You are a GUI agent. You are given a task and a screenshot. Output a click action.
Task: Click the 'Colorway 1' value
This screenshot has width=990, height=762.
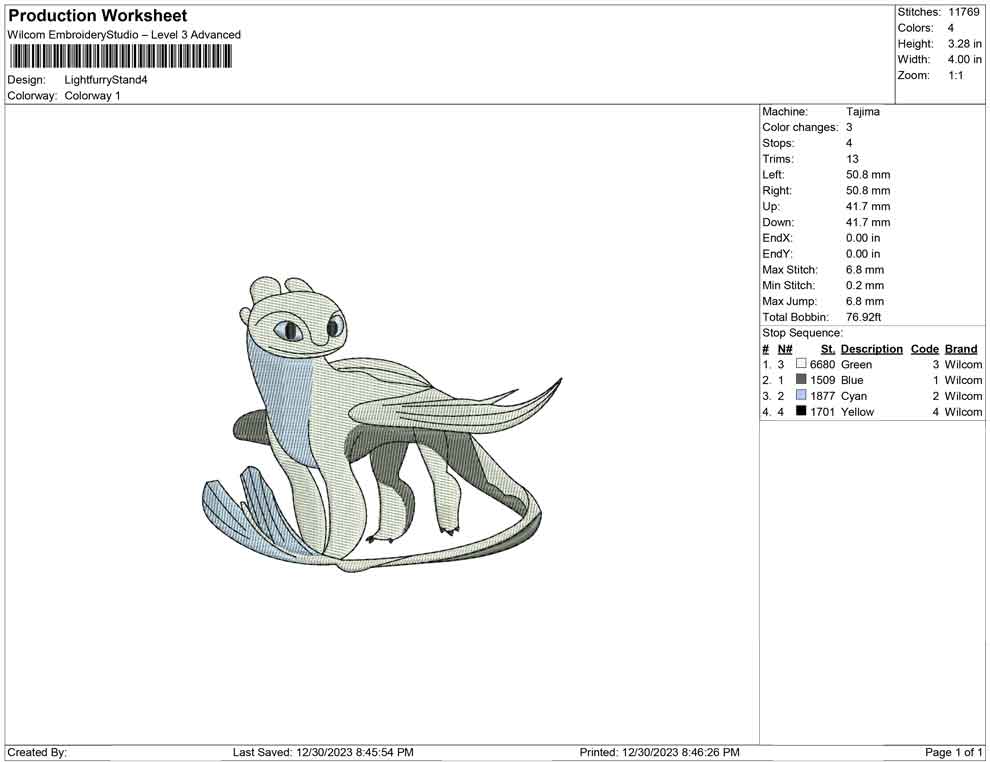pos(92,96)
